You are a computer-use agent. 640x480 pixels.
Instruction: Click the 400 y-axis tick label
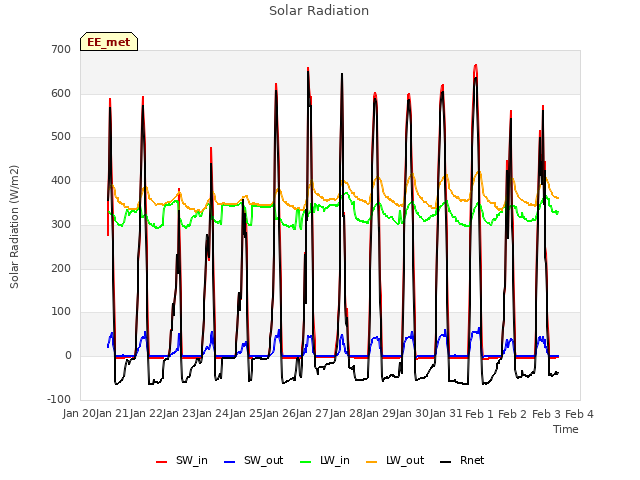click(61, 180)
